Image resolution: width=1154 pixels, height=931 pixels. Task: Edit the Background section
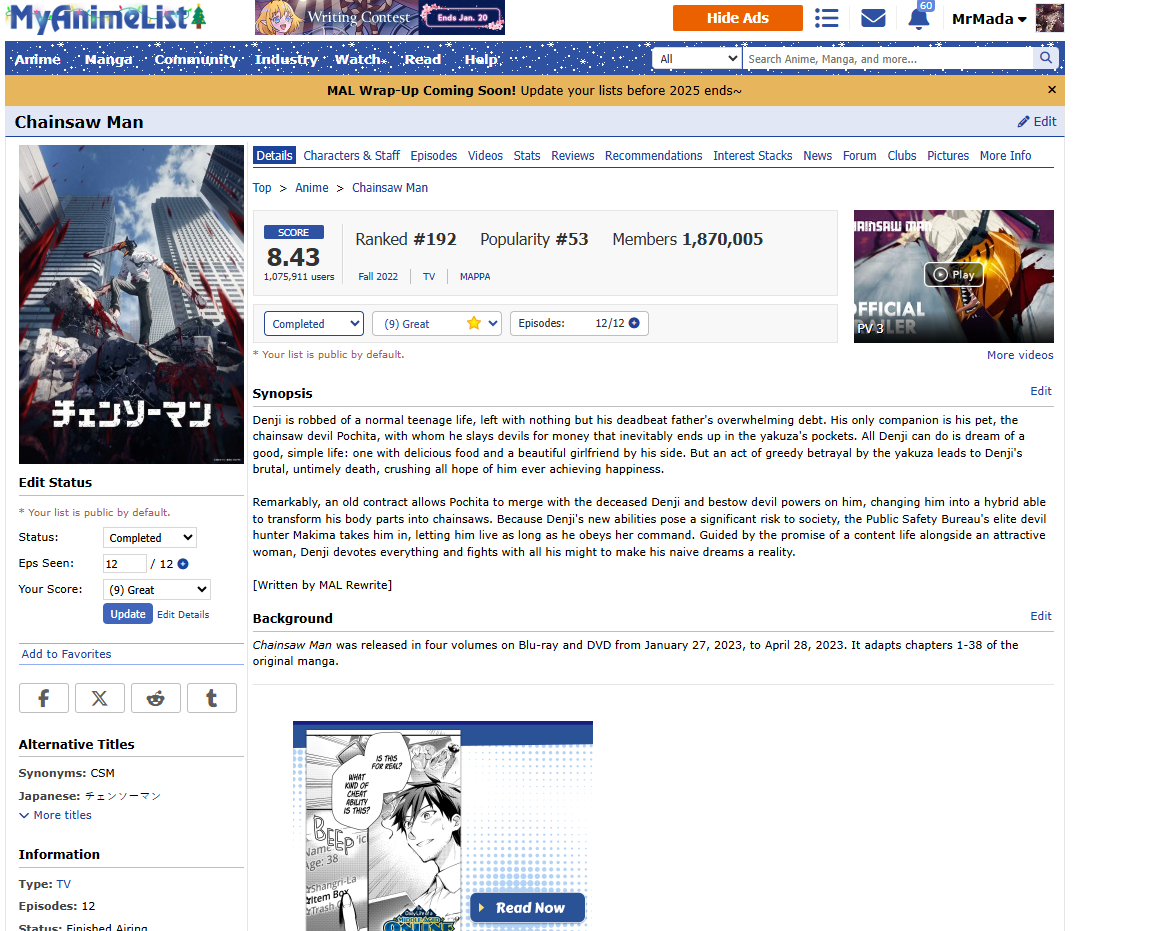point(1041,616)
